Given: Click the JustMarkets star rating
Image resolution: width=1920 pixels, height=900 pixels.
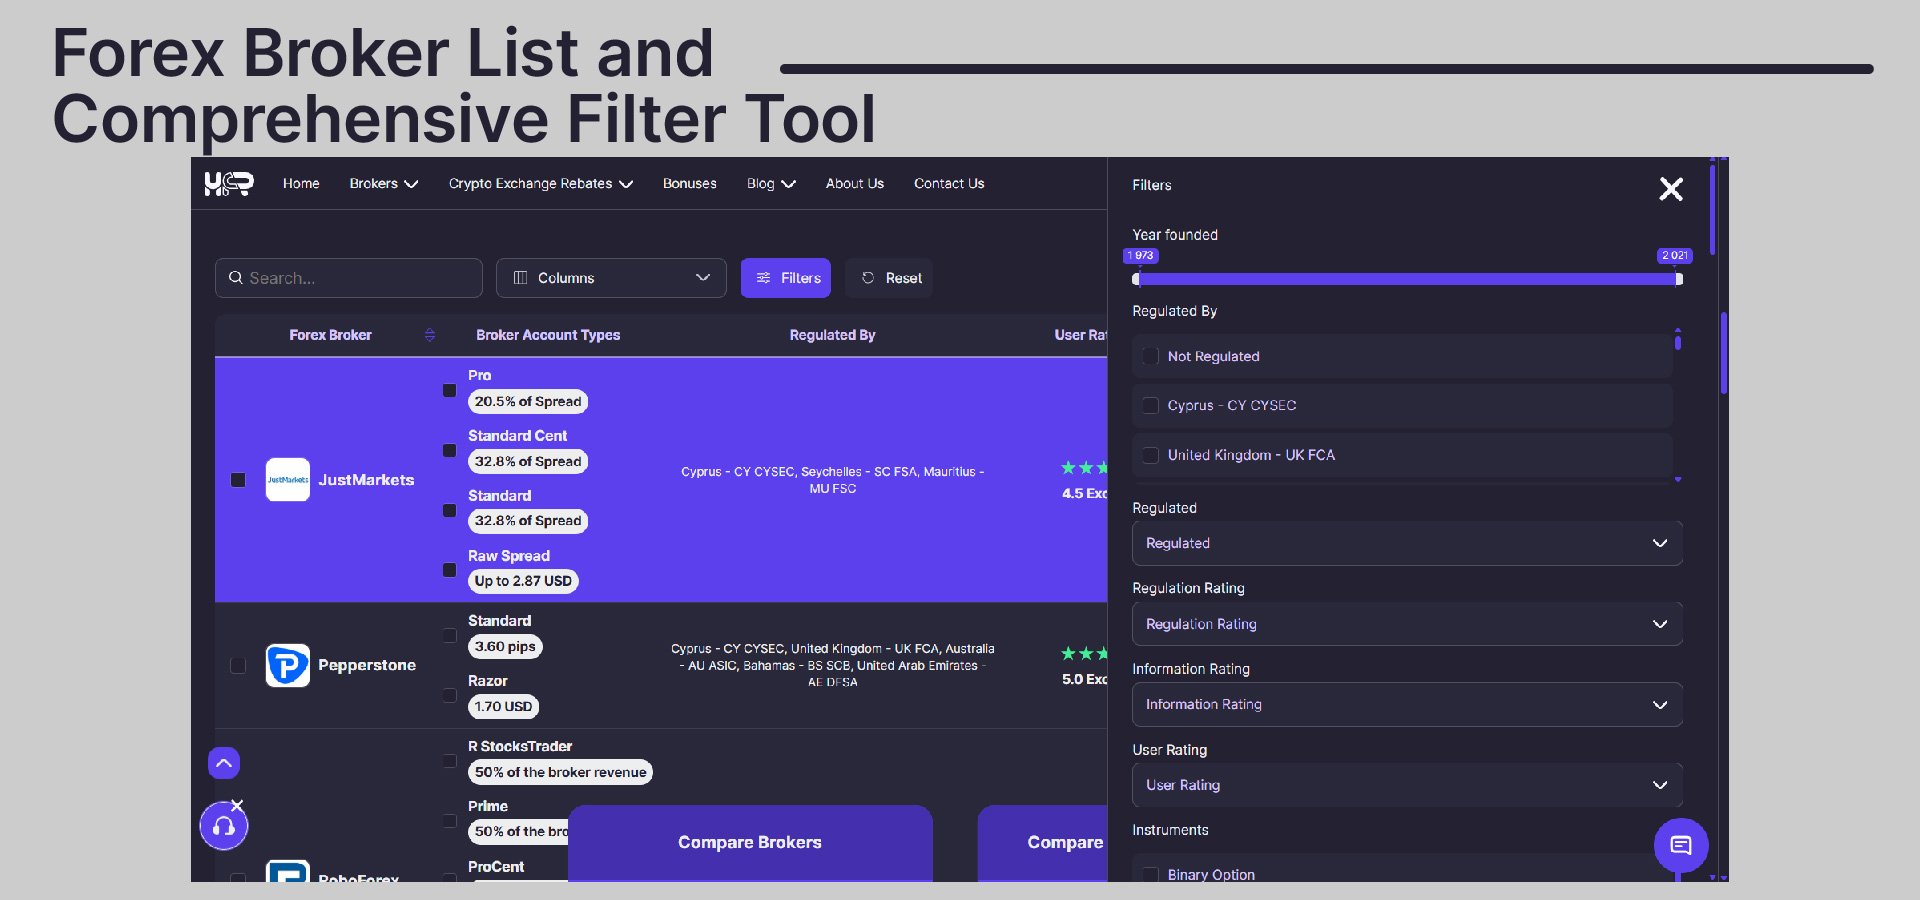Looking at the screenshot, I should [x=1084, y=468].
